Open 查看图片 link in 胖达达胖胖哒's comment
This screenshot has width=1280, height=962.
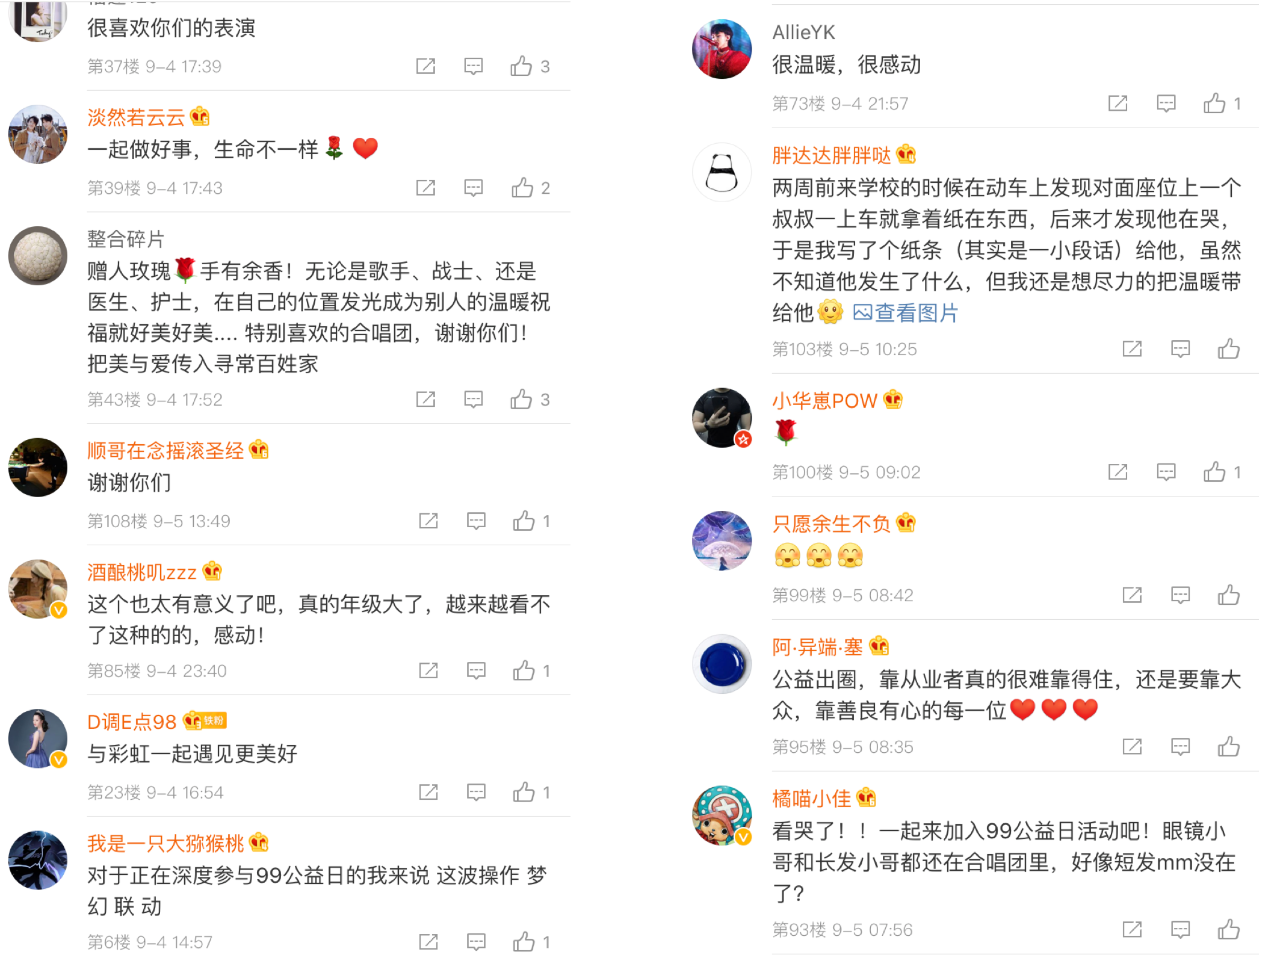click(x=906, y=313)
